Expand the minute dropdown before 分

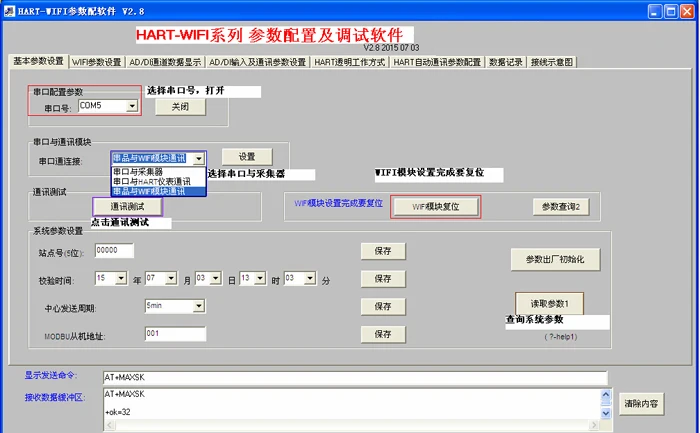(x=310, y=279)
